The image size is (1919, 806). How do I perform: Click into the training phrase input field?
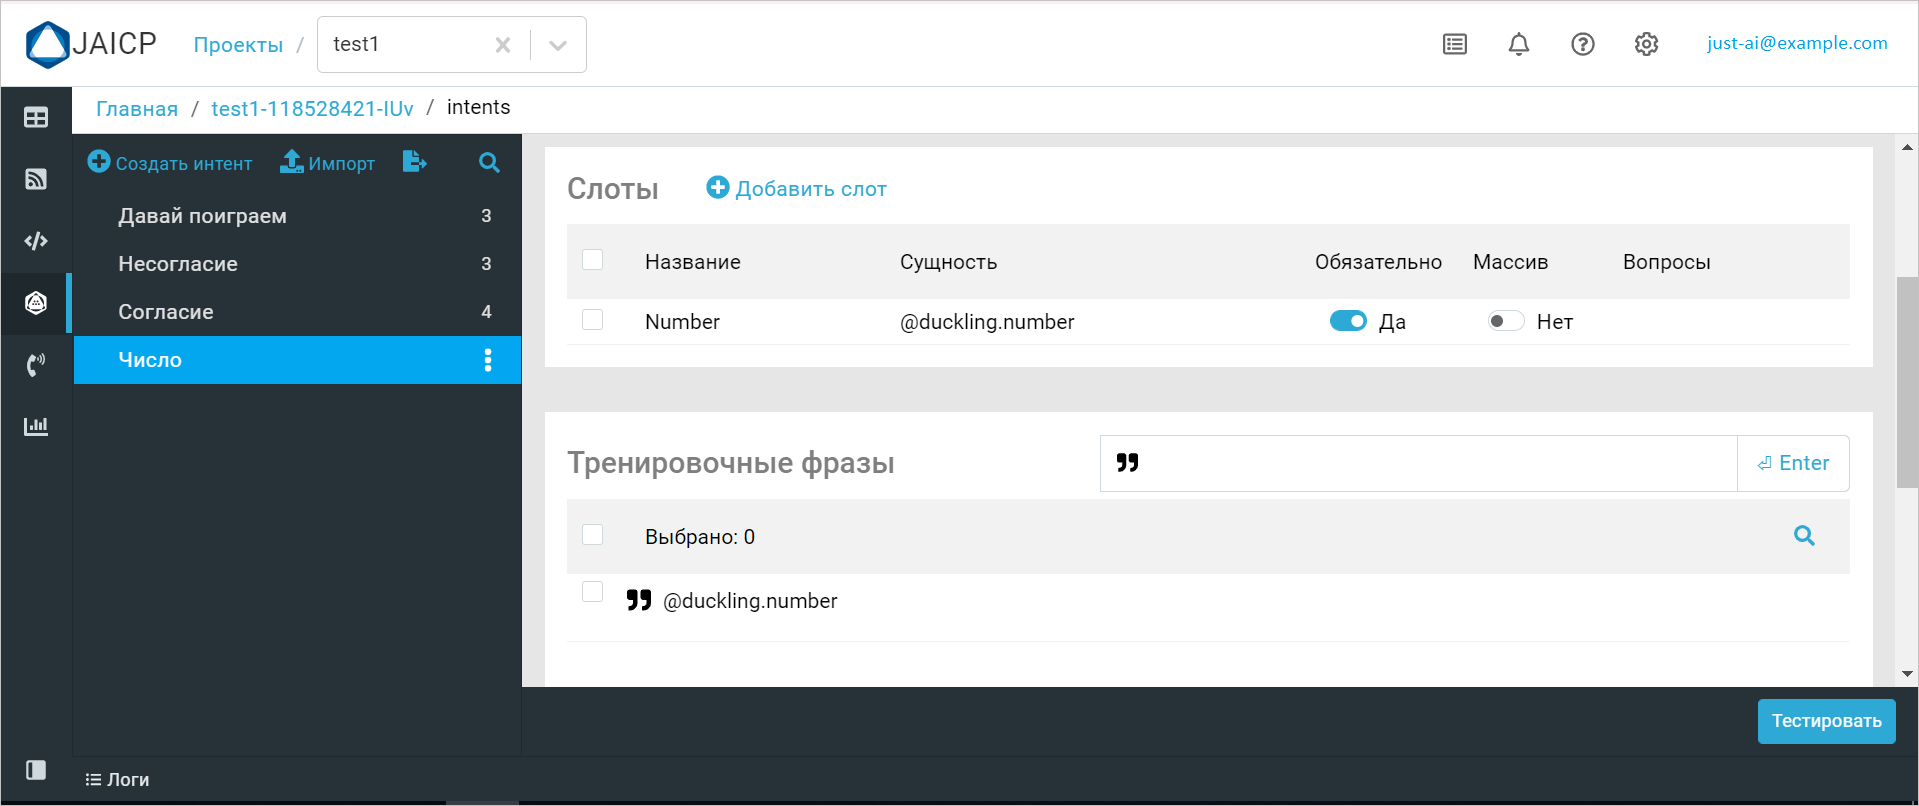1430,463
